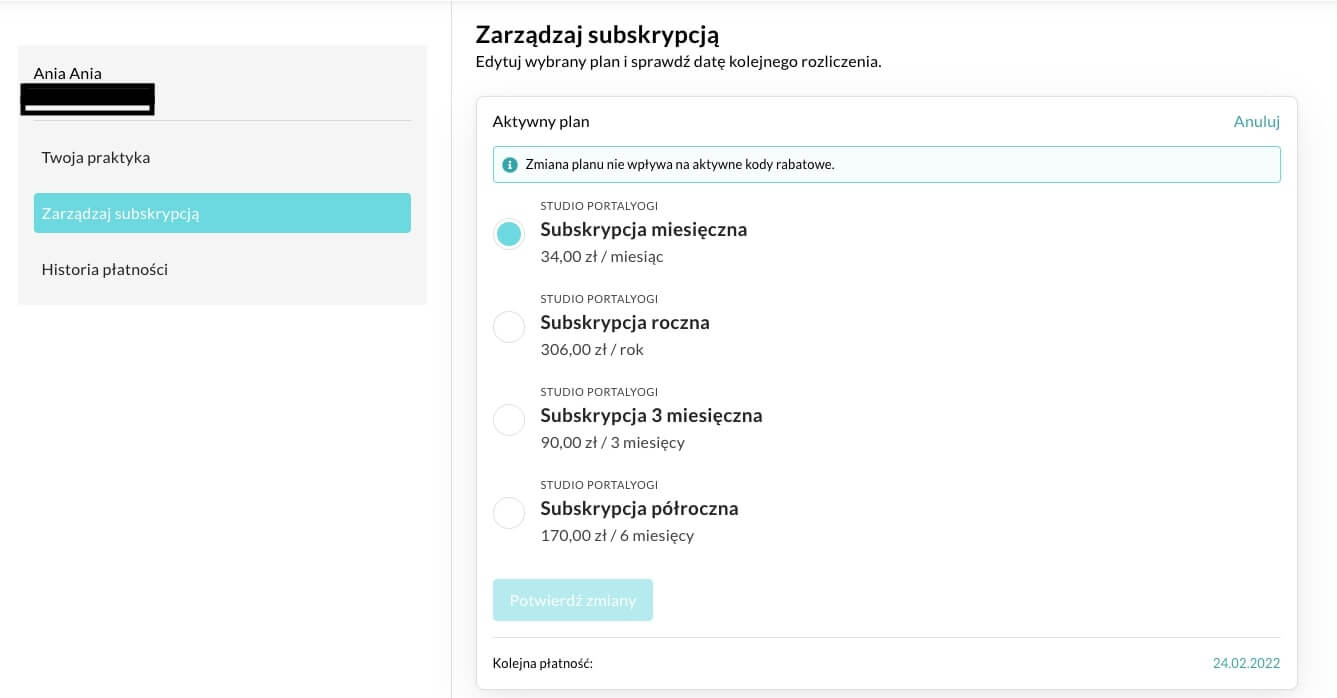Click the Subskrypcja roczna plan title text
This screenshot has height=698, width=1337.
(625, 323)
